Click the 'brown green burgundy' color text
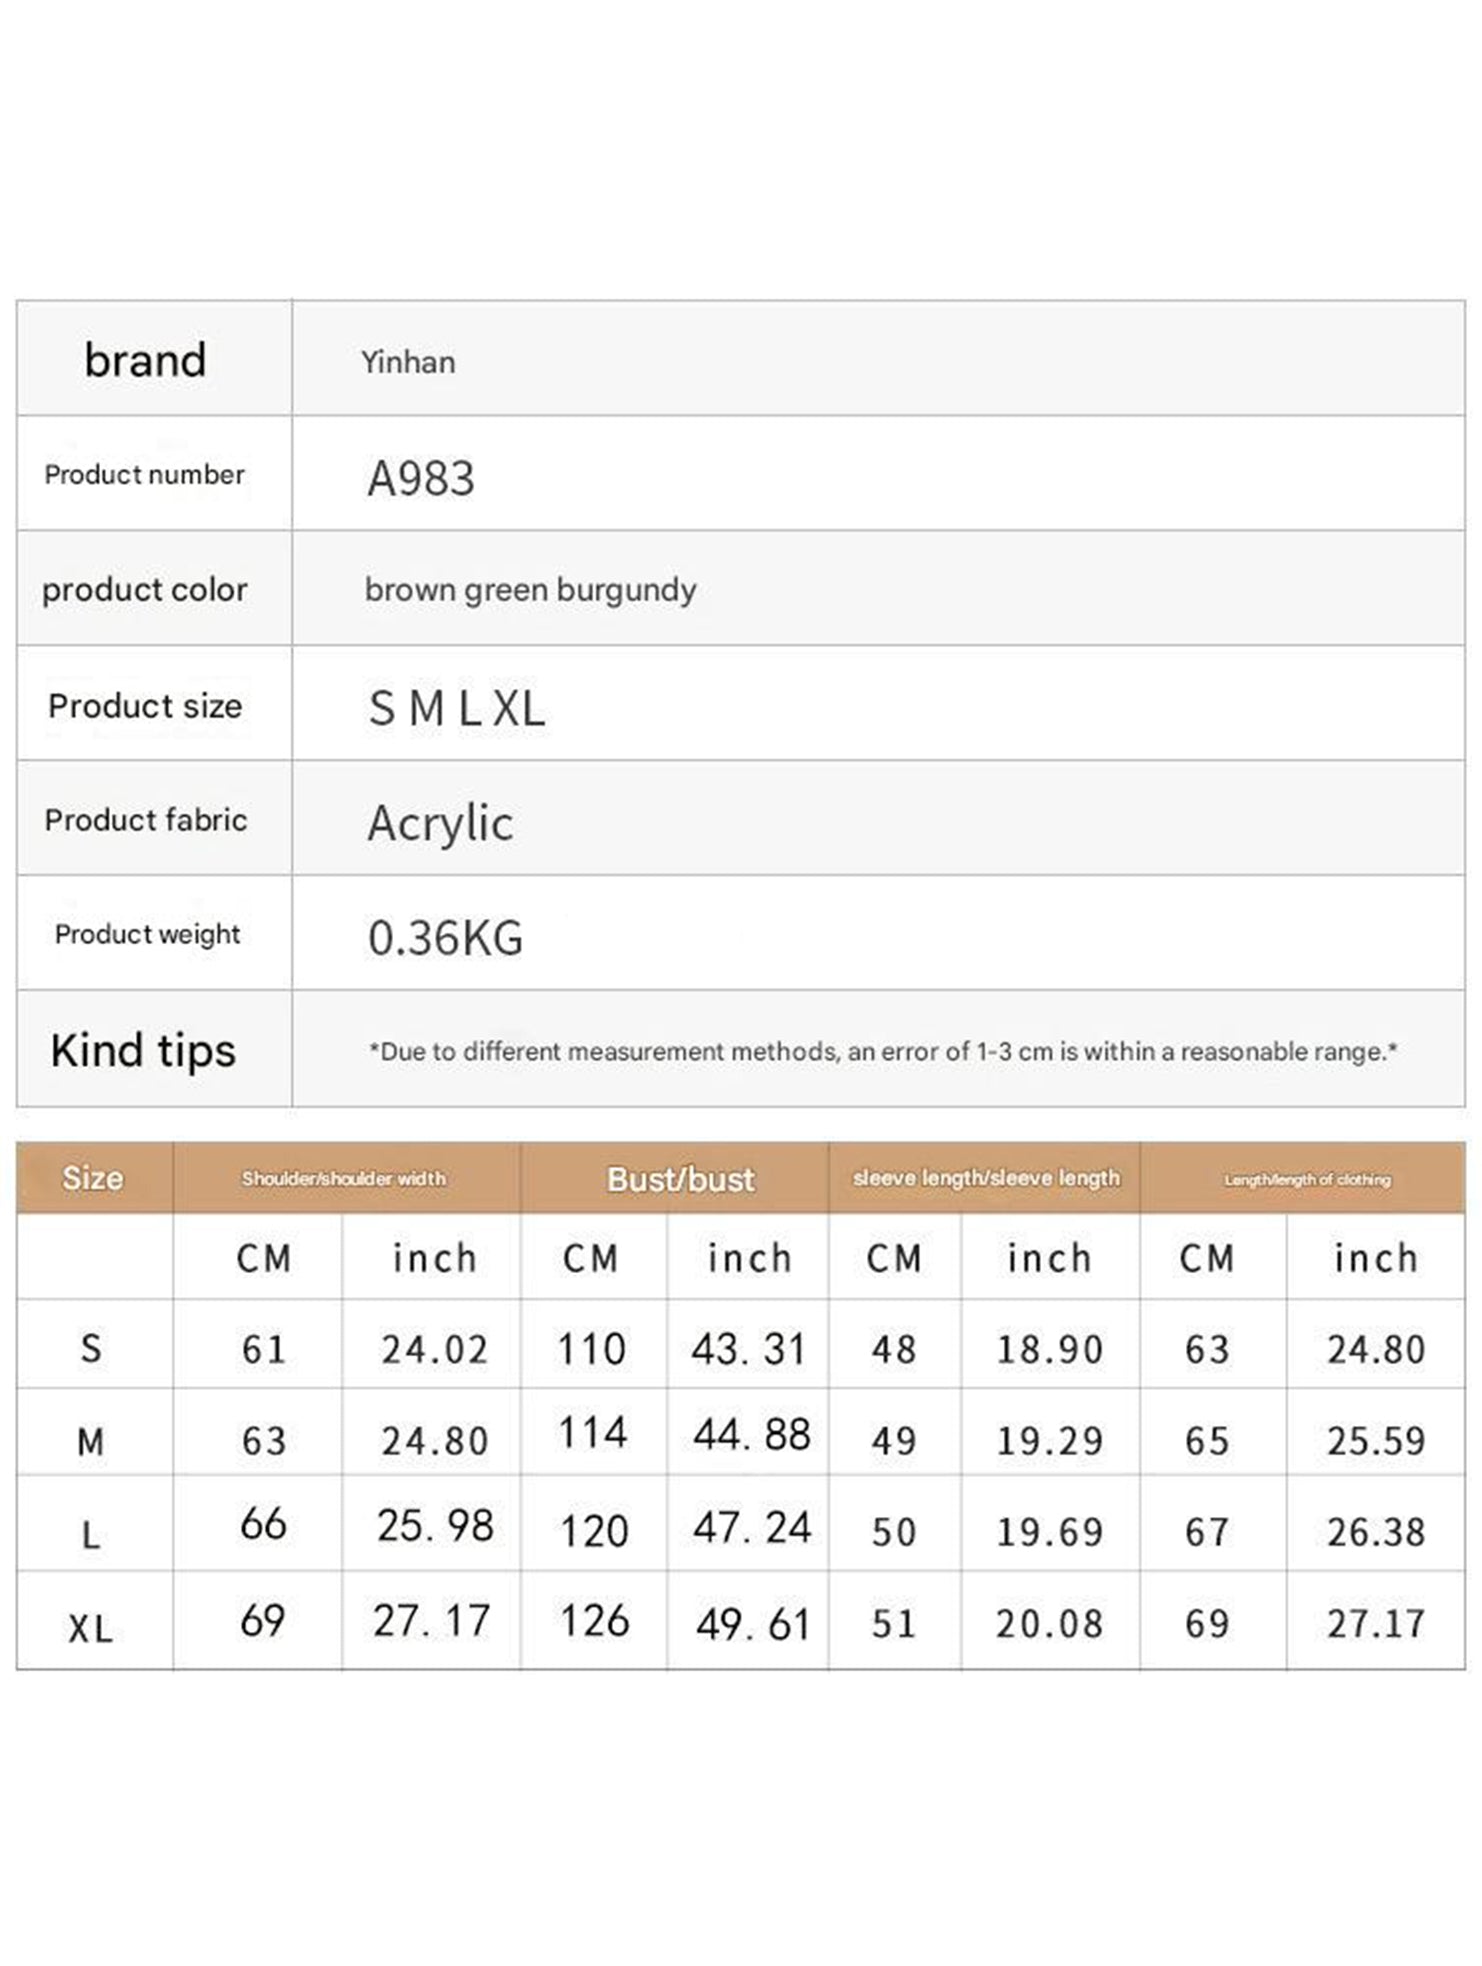The width and height of the screenshot is (1482, 1966). click(x=530, y=590)
